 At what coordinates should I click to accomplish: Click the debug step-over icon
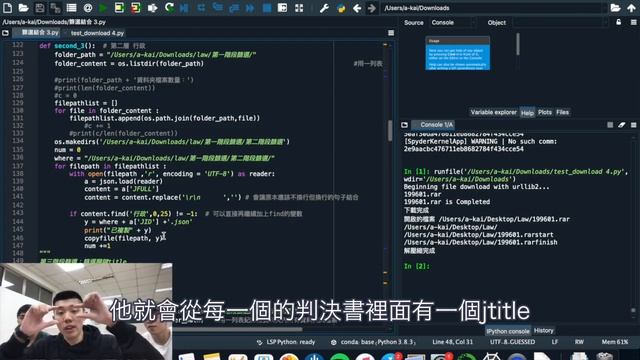click(201, 8)
